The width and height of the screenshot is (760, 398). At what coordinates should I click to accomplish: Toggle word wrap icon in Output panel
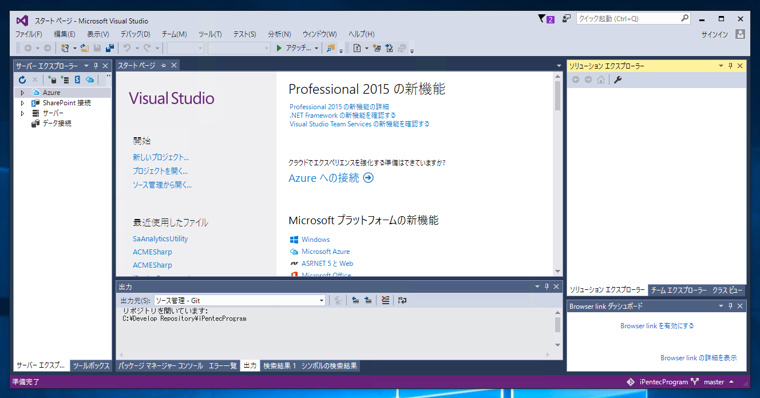pyautogui.click(x=402, y=301)
